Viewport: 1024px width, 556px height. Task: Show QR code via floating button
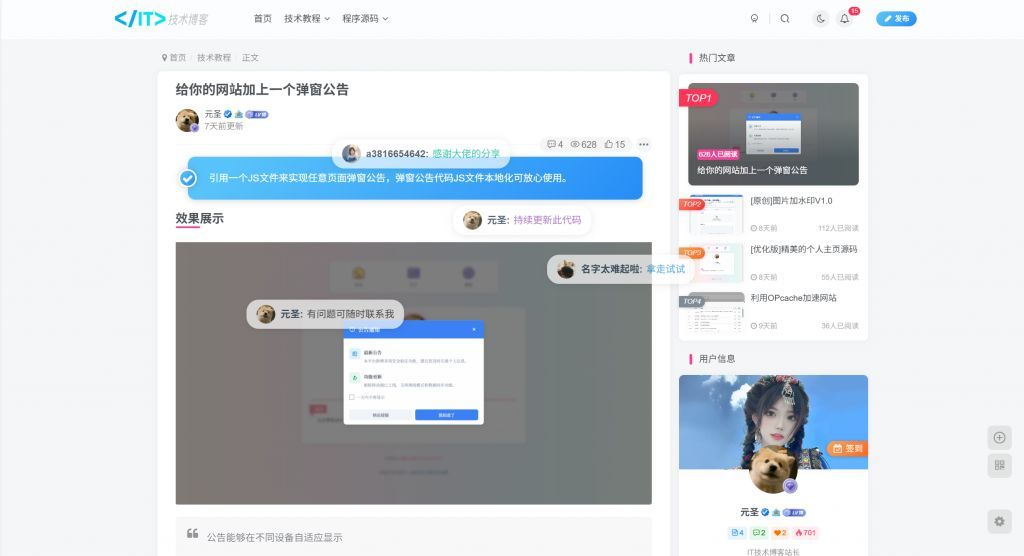pyautogui.click(x=999, y=465)
